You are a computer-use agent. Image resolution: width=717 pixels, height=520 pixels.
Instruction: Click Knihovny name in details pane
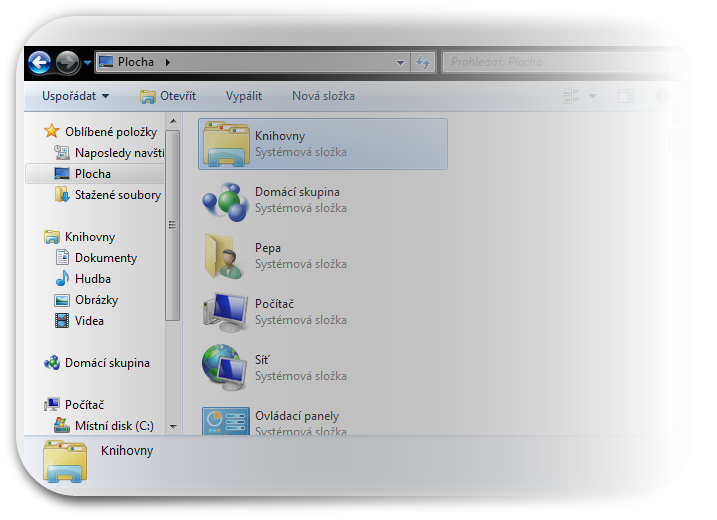coord(127,451)
